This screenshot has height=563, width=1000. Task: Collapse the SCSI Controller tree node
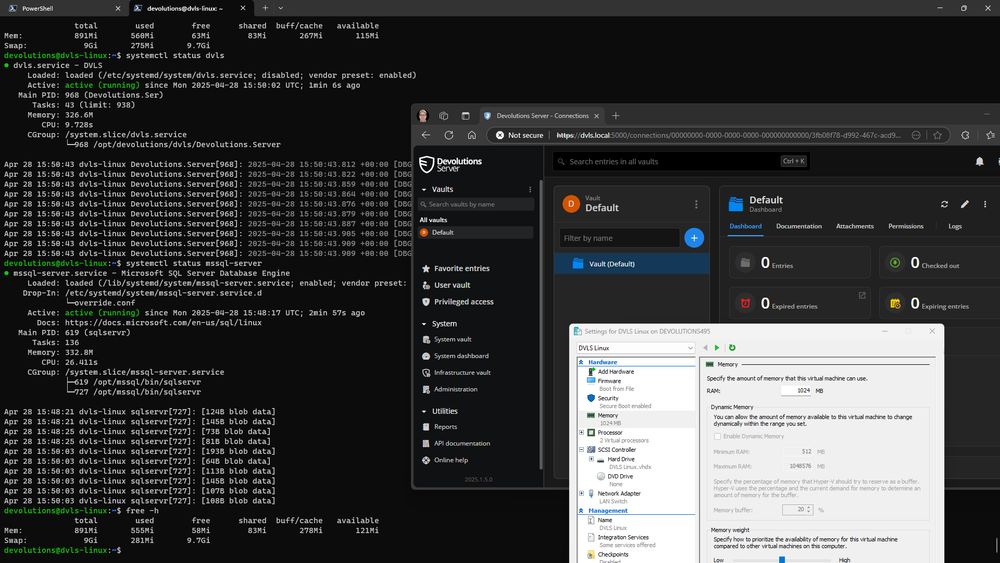tap(581, 450)
